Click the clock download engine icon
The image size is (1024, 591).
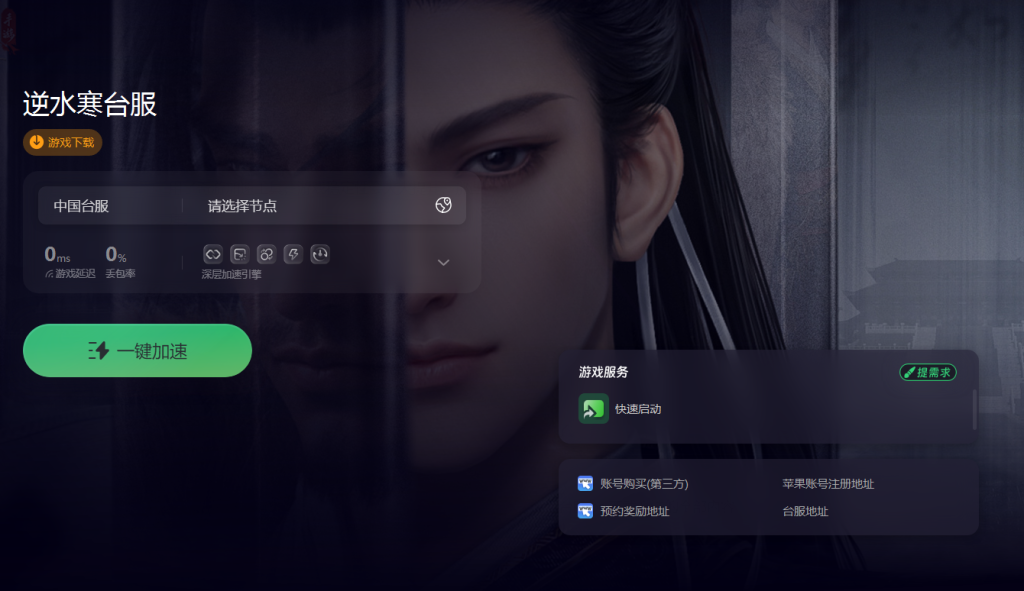point(320,254)
